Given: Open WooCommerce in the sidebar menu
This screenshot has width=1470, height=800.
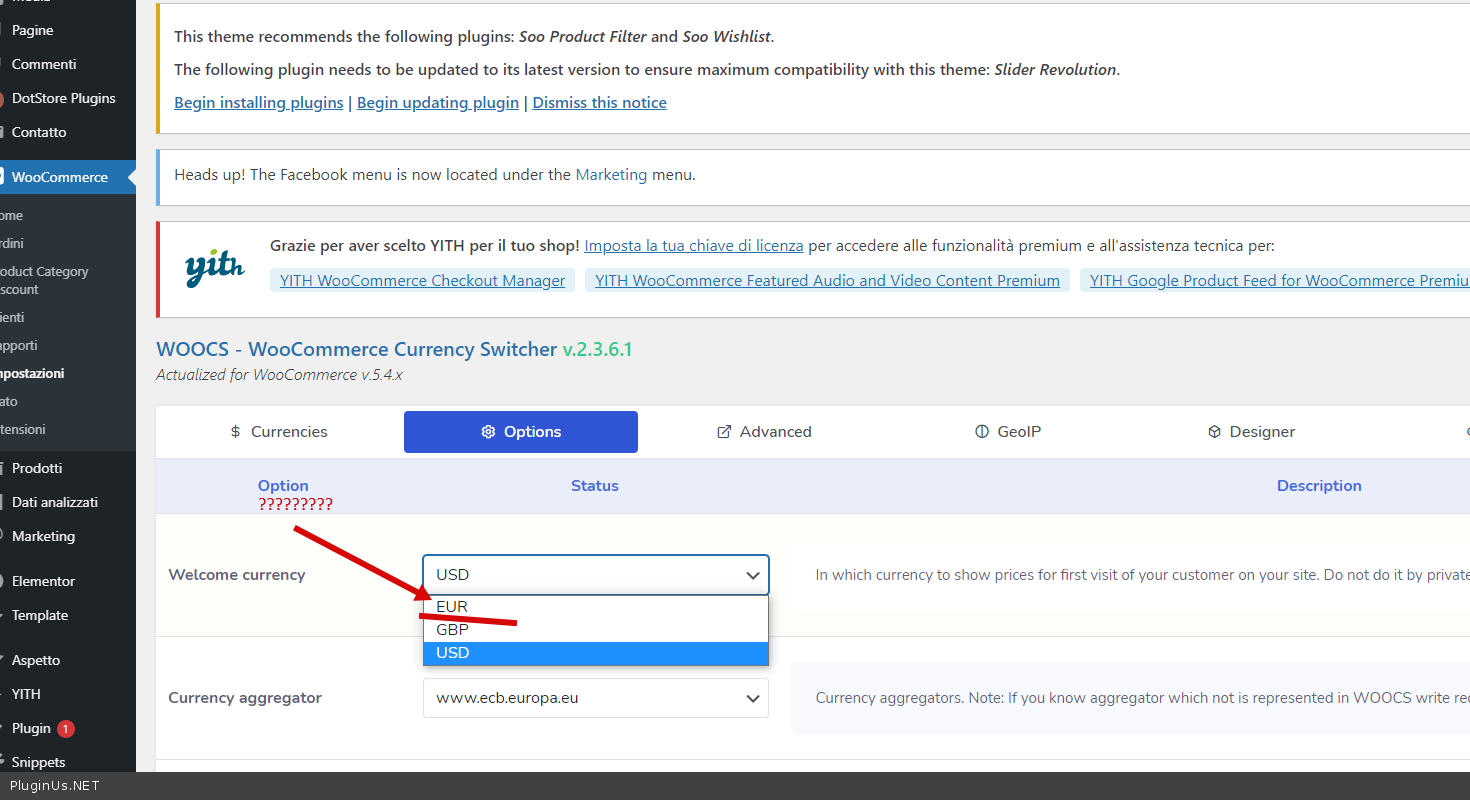Looking at the screenshot, I should click(x=60, y=177).
